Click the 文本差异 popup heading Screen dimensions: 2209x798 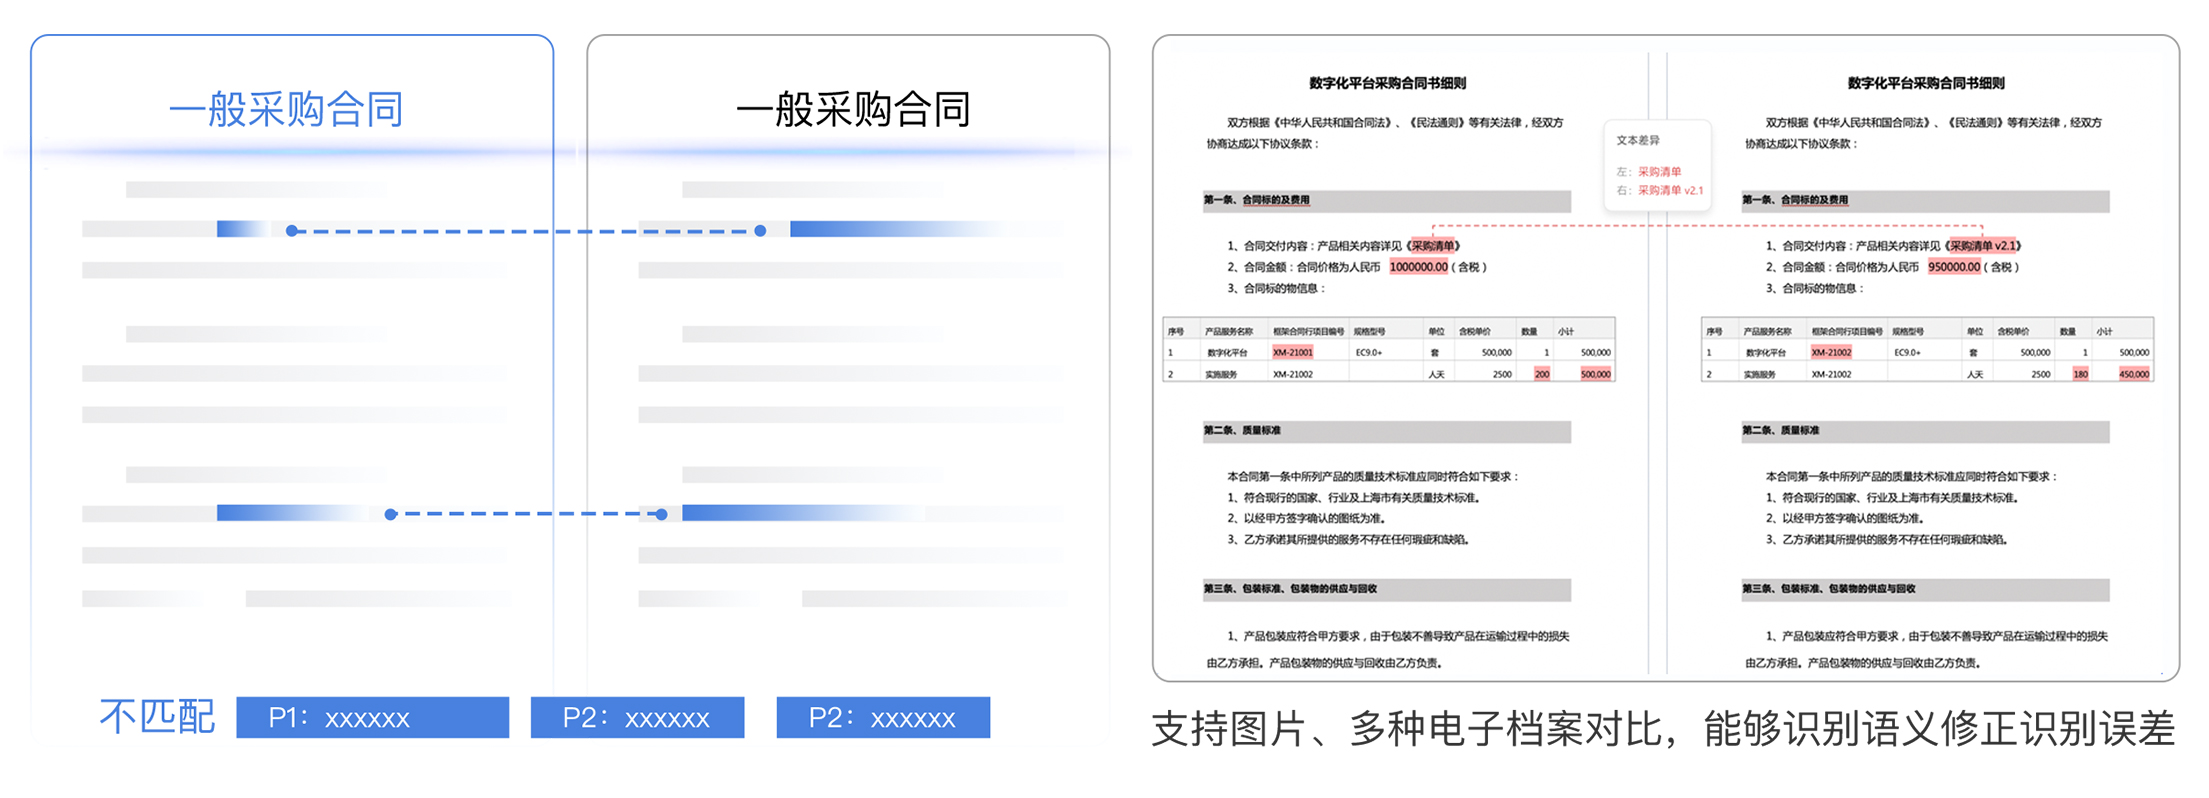tap(1638, 141)
